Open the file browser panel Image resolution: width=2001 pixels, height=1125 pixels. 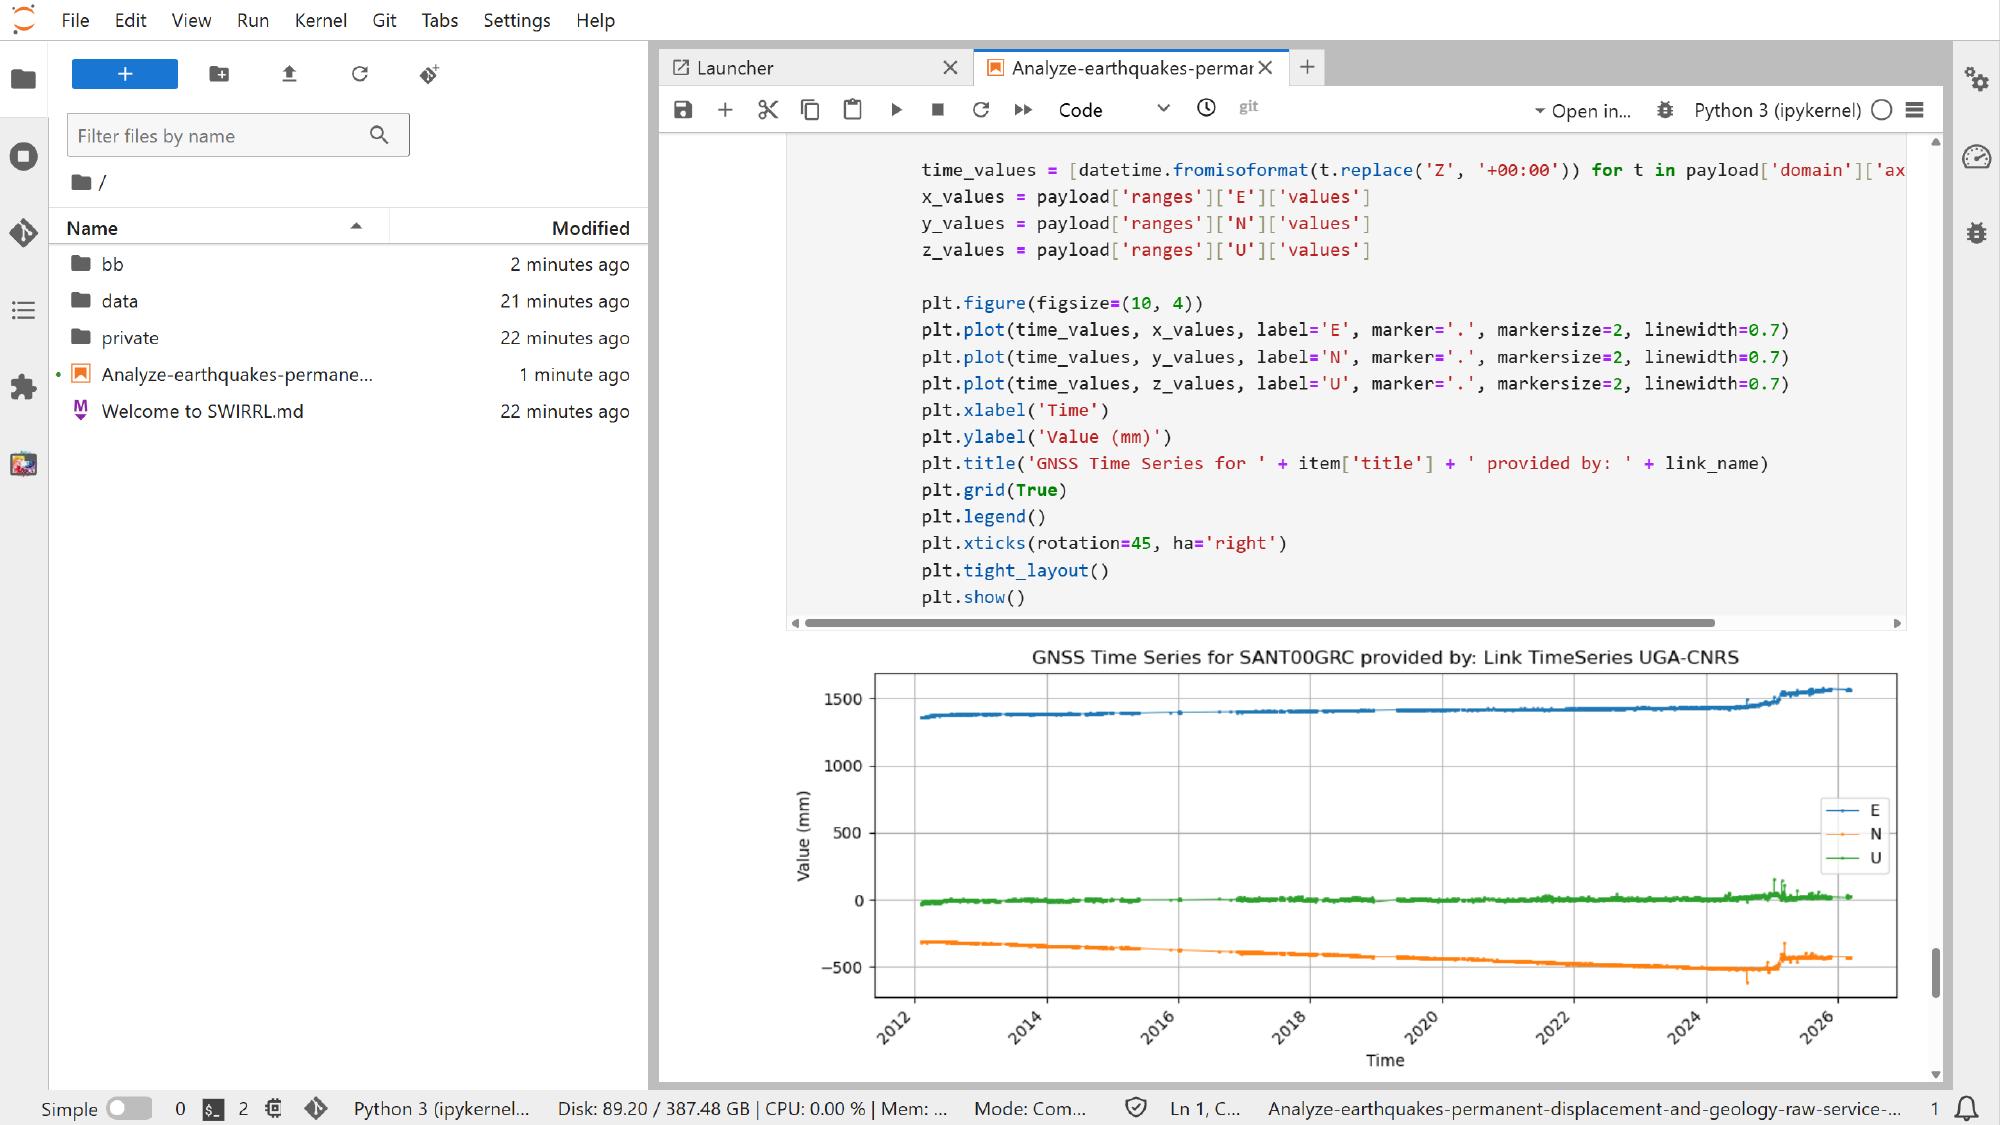[x=24, y=79]
